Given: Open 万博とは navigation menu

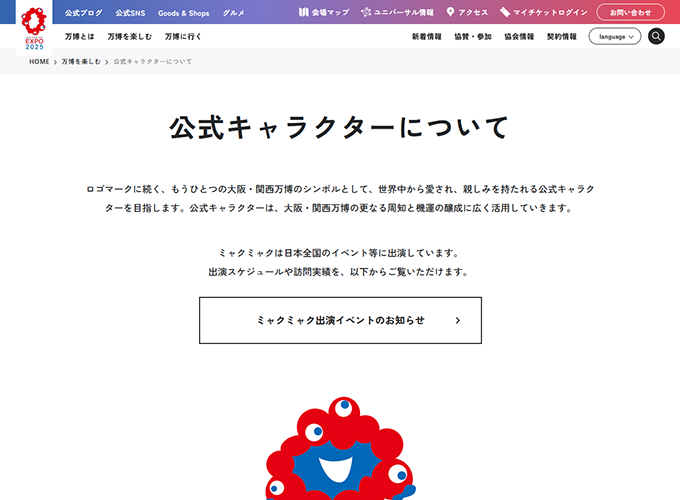Looking at the screenshot, I should click(x=79, y=37).
